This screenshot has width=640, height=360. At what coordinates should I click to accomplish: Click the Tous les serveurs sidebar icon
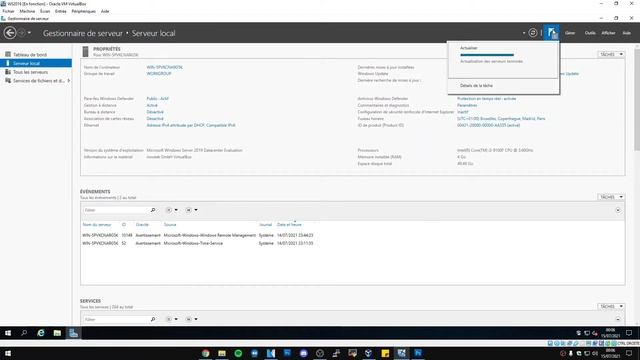(8, 72)
